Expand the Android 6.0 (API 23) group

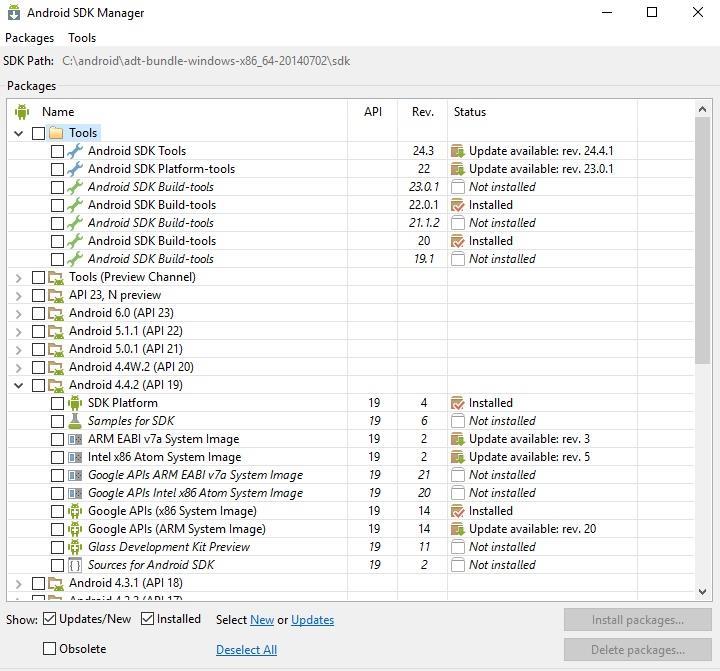click(18, 313)
